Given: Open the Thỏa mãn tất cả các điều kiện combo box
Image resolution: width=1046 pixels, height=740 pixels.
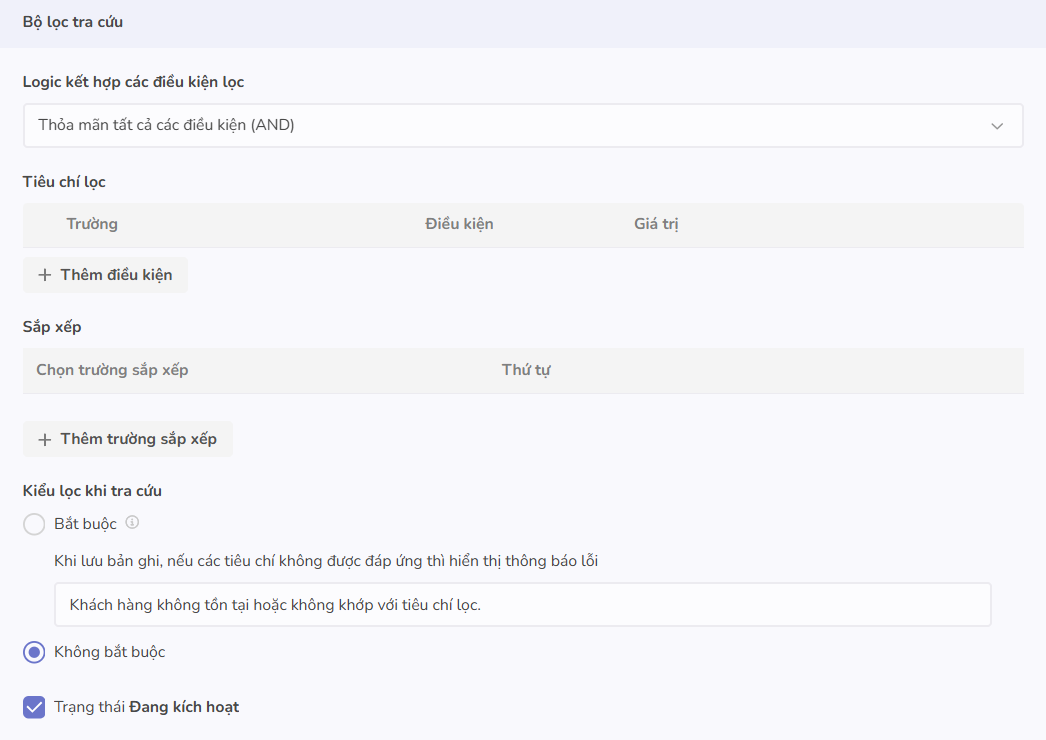Looking at the screenshot, I should [500, 126].
